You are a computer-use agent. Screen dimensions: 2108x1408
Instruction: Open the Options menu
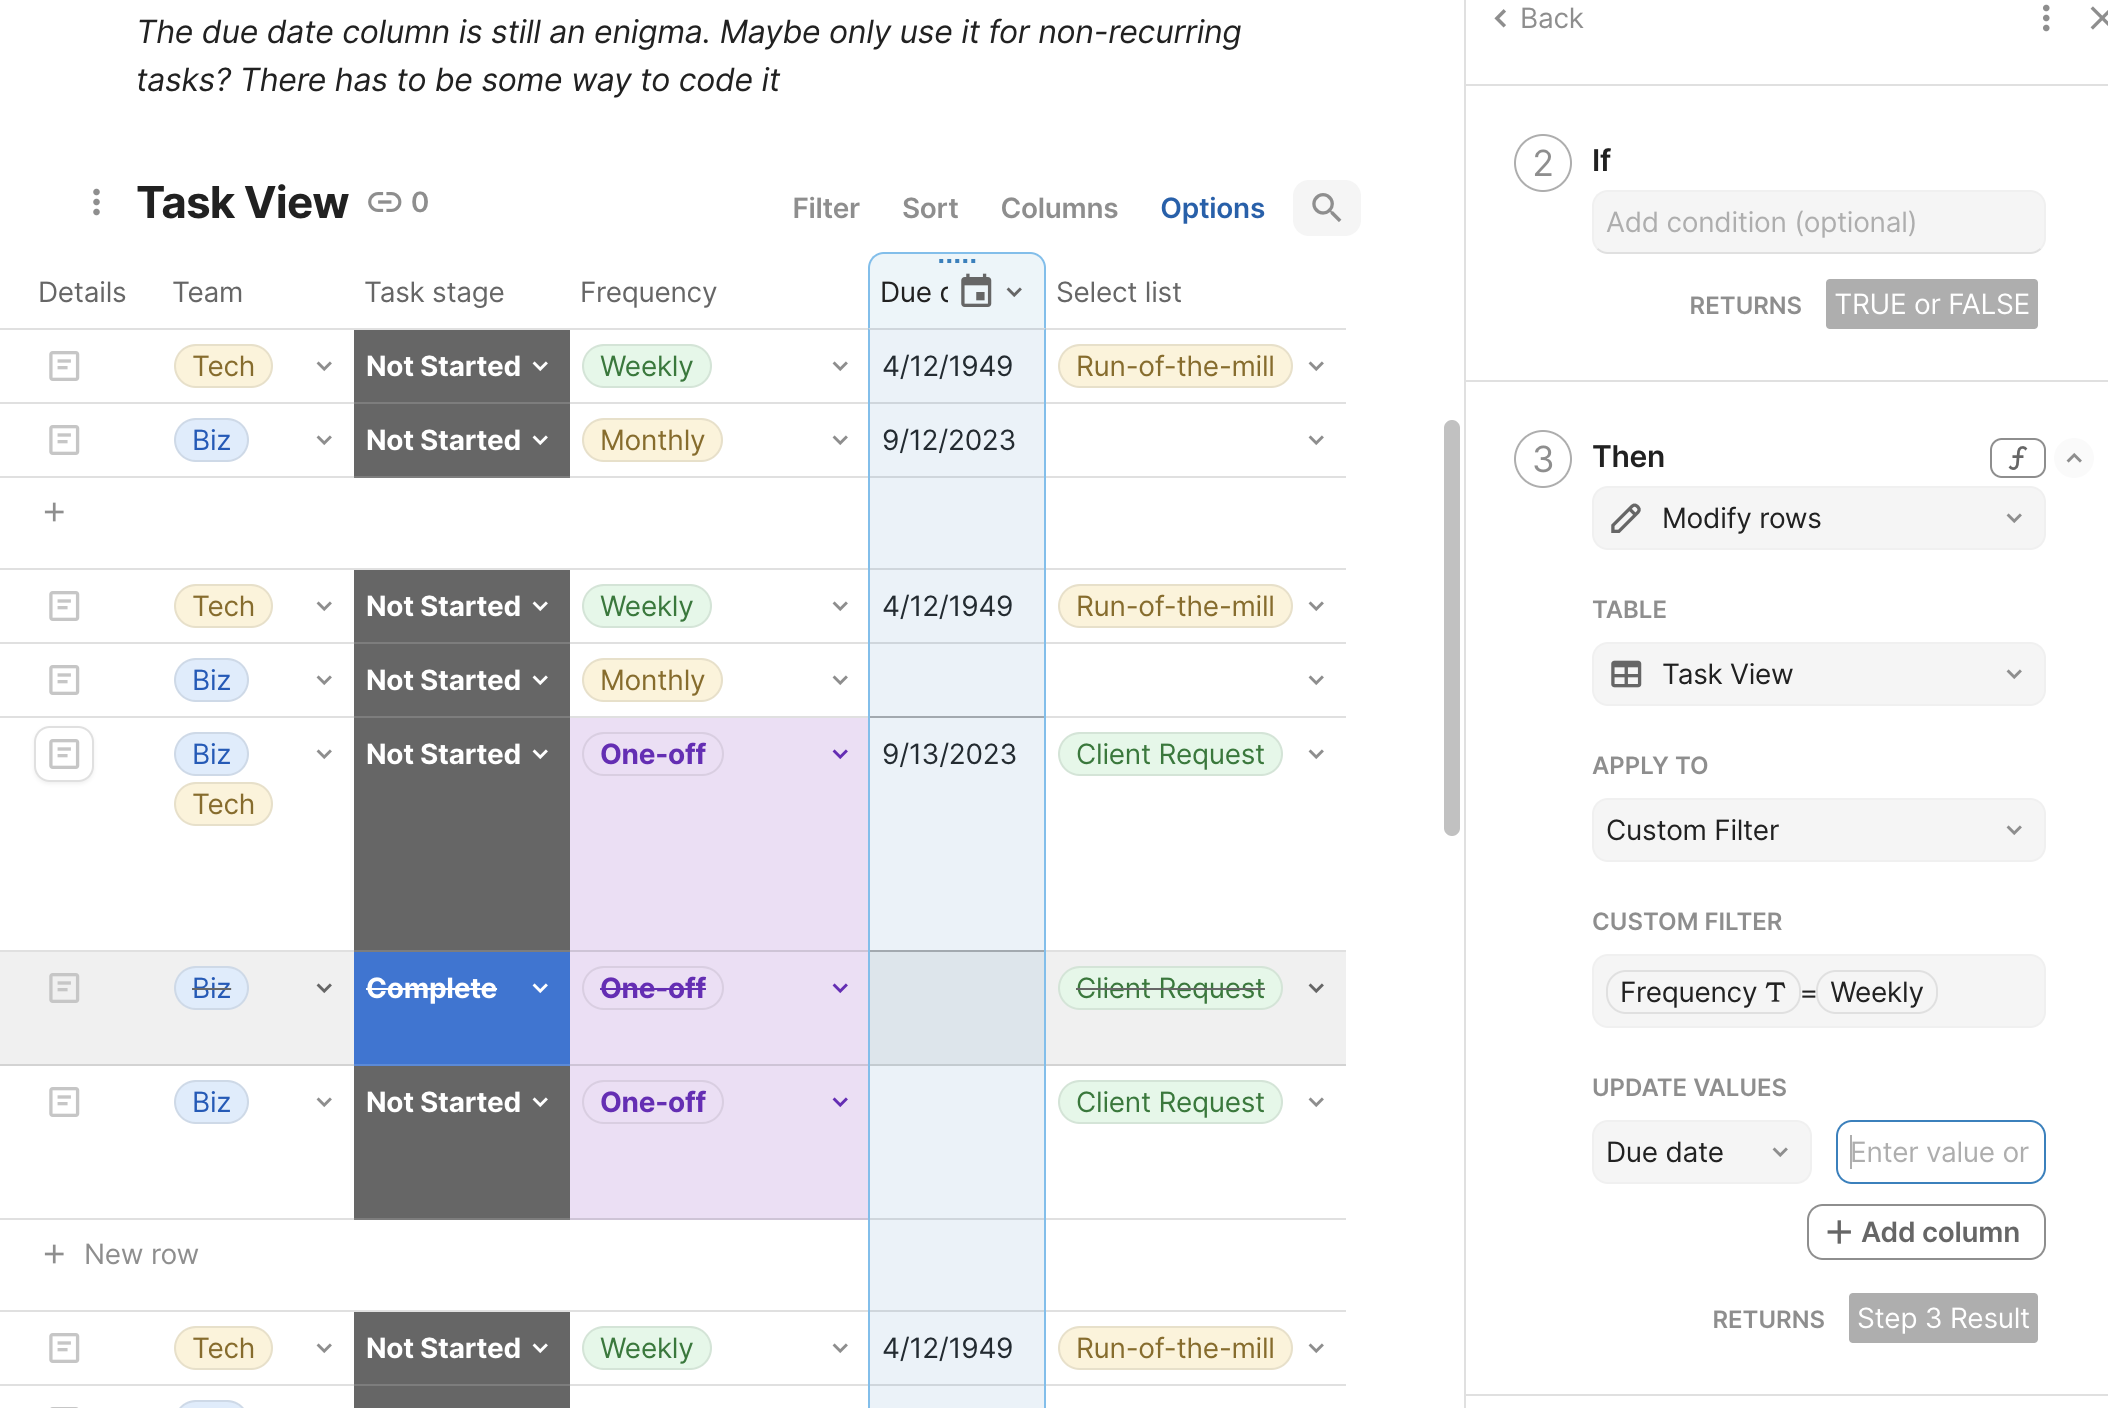[x=1212, y=208]
